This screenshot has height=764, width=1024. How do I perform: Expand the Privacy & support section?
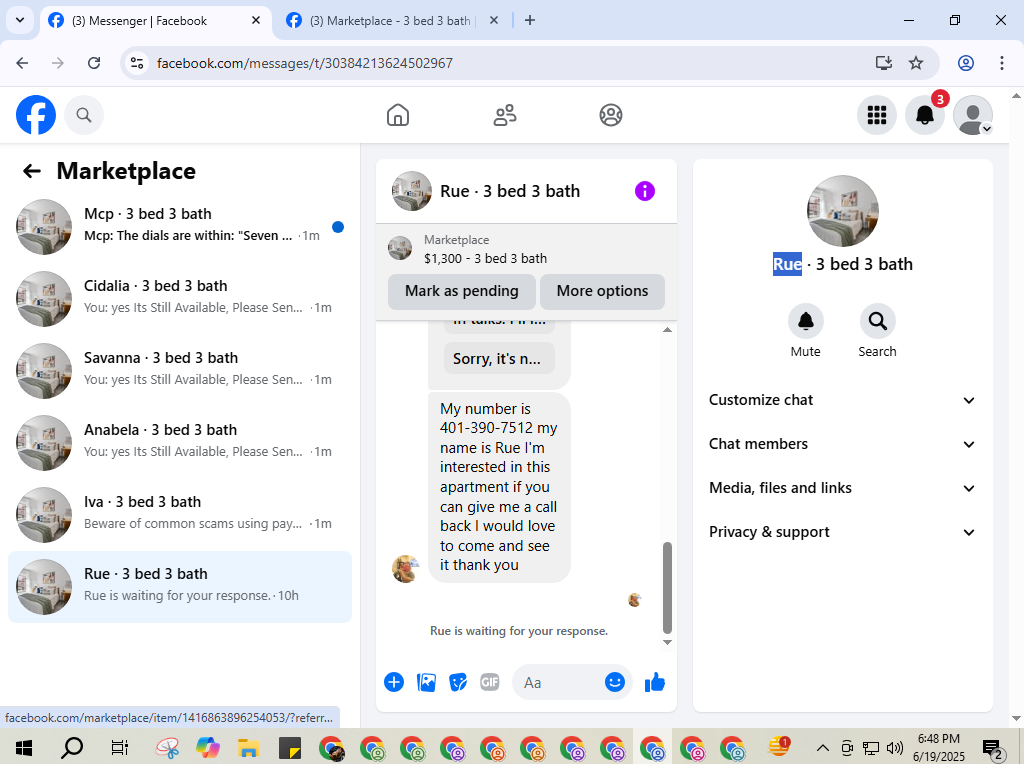(842, 532)
